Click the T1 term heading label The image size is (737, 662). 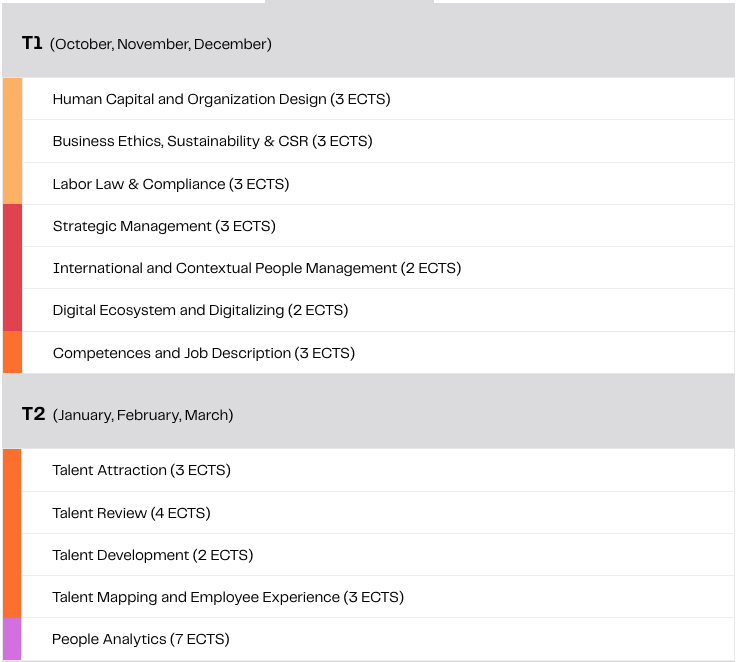click(32, 43)
